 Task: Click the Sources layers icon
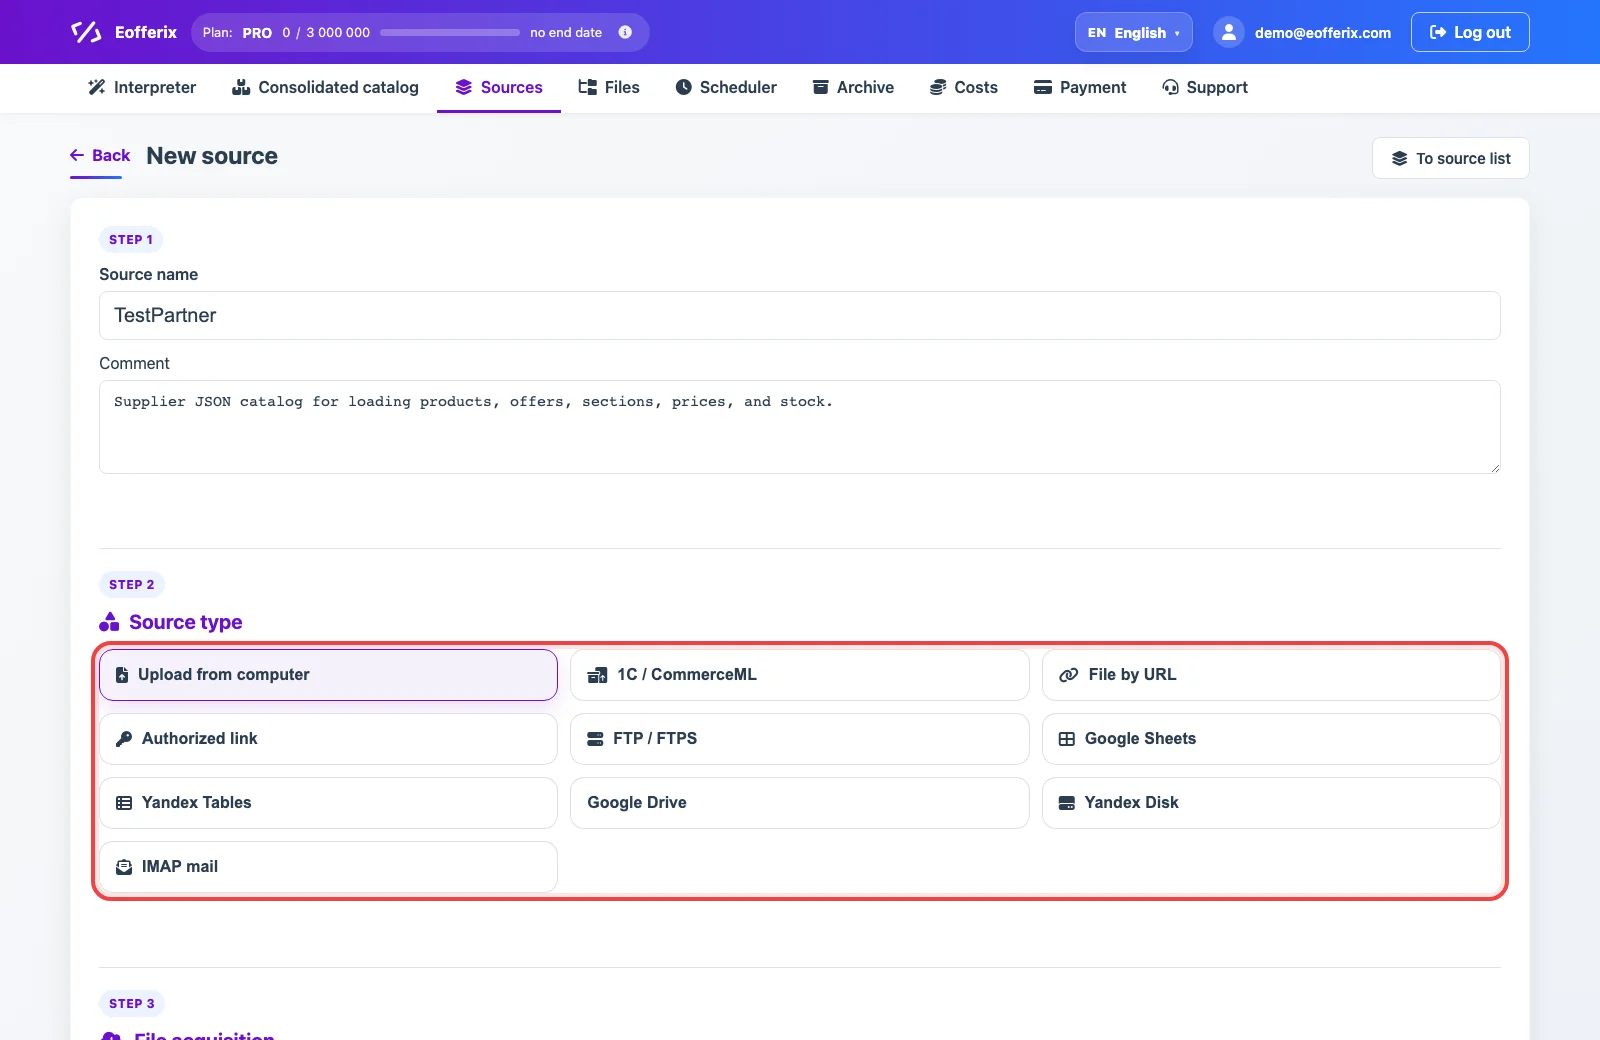(x=464, y=87)
